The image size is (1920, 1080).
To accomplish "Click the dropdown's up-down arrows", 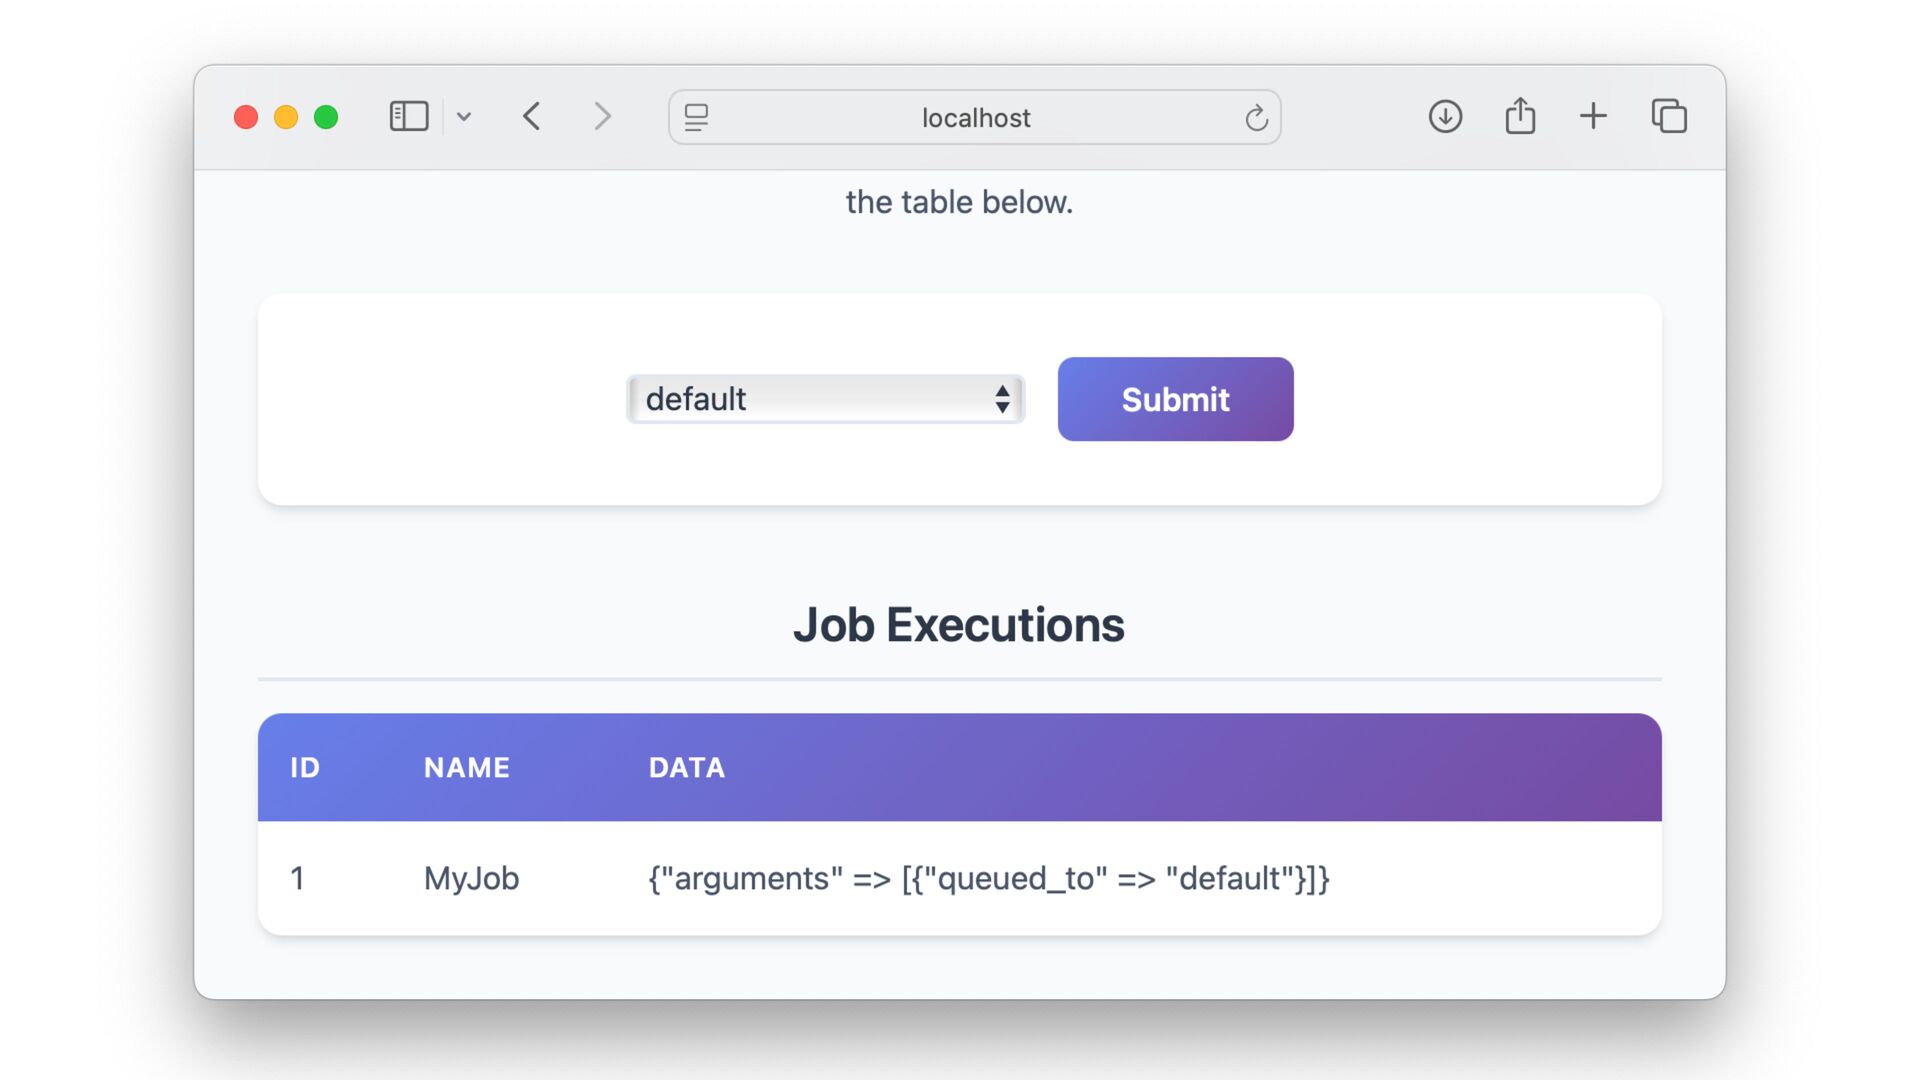I will (1002, 399).
